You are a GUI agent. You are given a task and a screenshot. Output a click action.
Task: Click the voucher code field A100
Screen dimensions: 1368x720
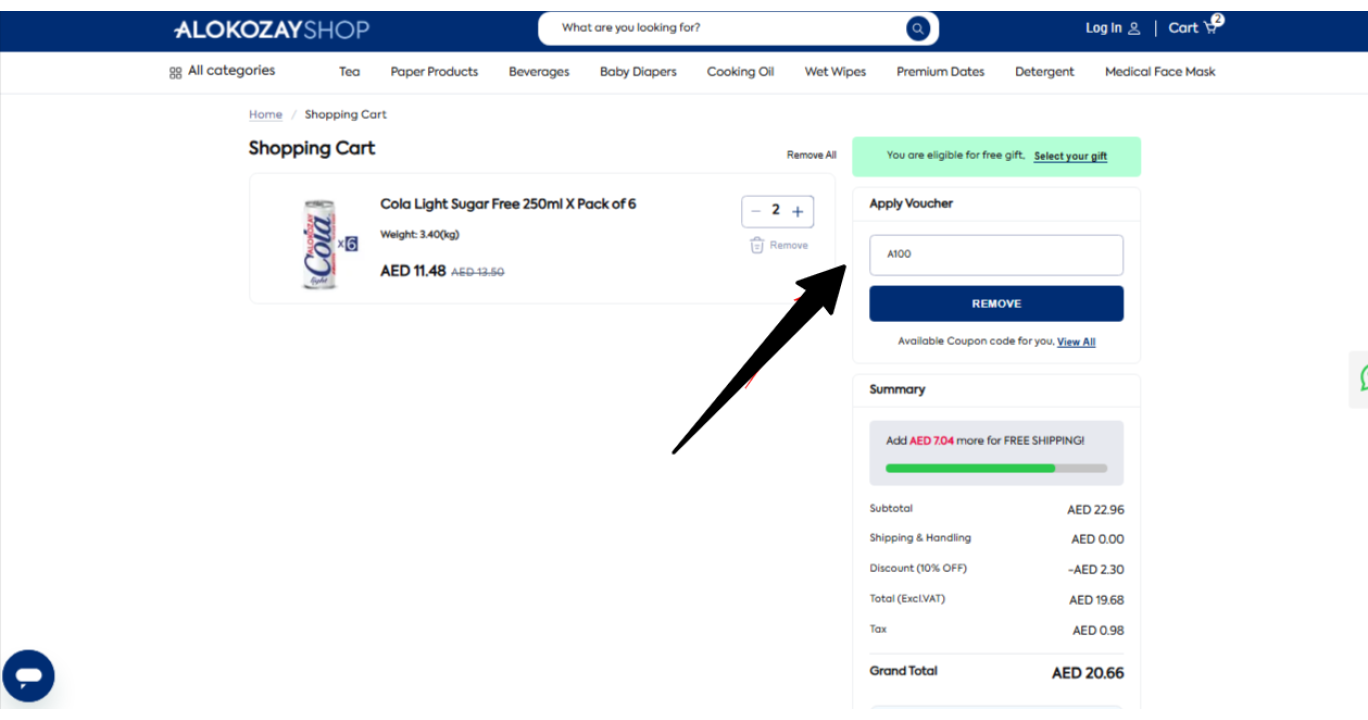(996, 255)
